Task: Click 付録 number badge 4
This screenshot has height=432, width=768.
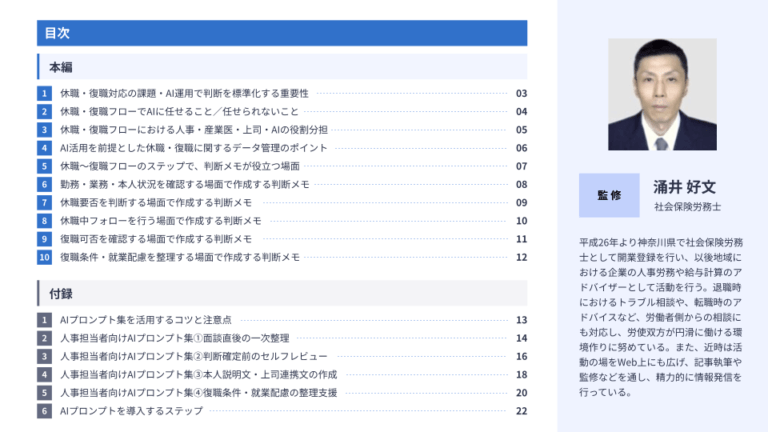Action: [x=44, y=374]
